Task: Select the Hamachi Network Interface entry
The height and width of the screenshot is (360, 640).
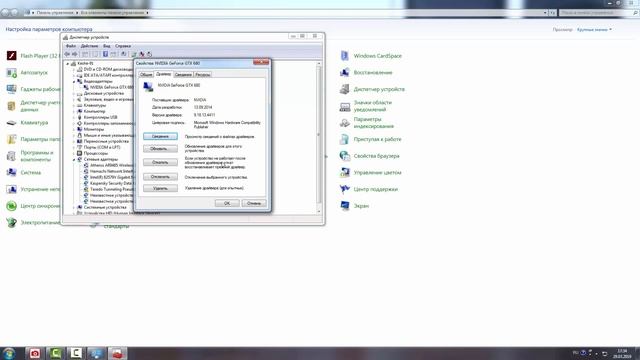Action: pos(109,171)
